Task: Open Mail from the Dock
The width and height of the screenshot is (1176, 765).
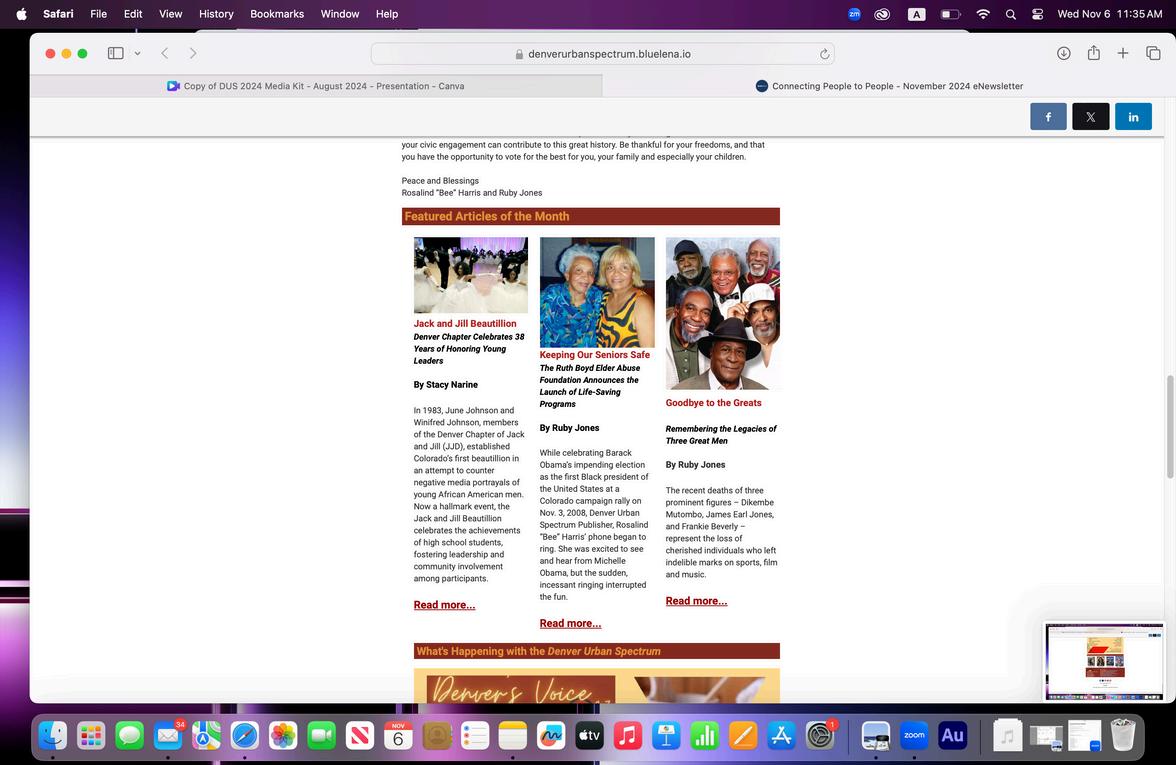Action: tap(168, 736)
